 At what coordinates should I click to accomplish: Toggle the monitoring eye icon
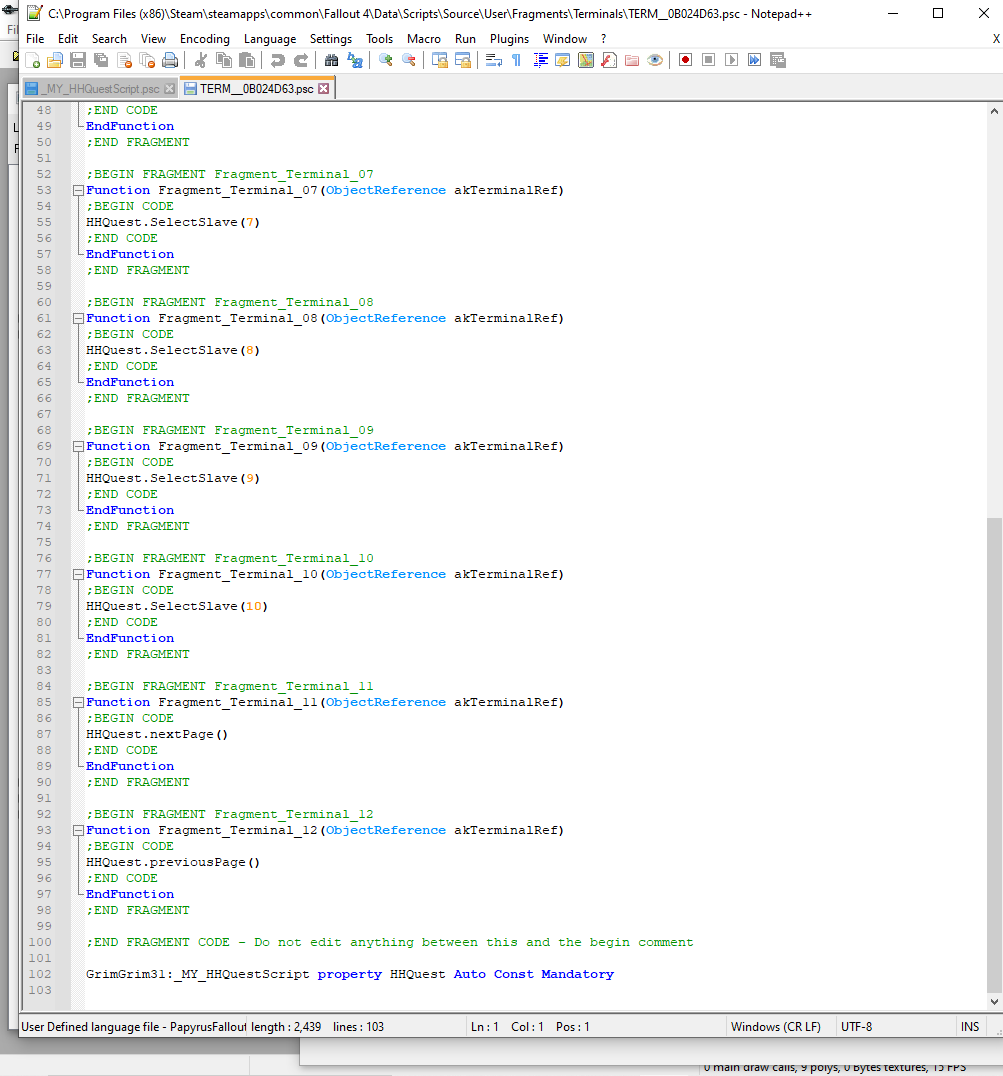pyautogui.click(x=655, y=60)
